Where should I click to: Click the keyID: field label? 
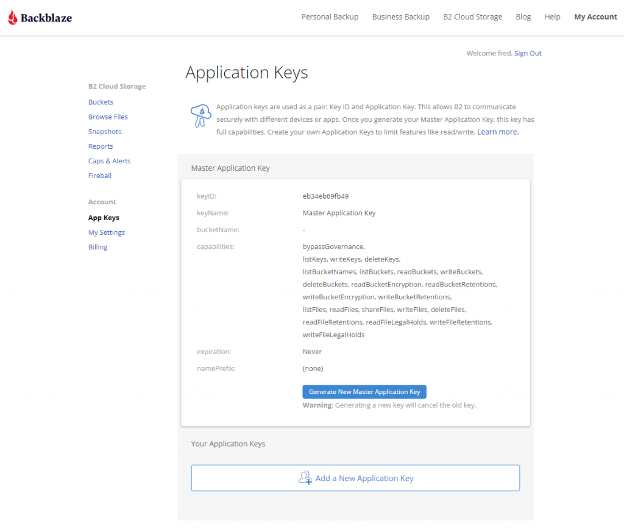206,196
